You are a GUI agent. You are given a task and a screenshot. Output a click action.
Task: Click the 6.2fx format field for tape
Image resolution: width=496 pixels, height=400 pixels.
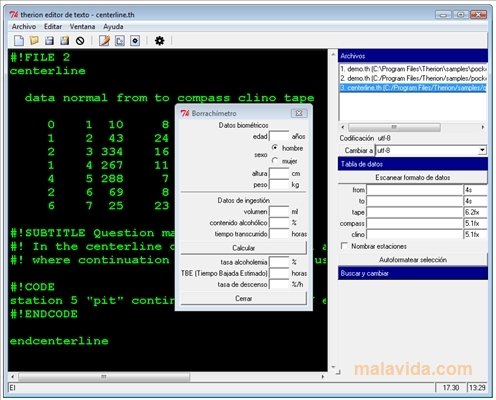476,212
